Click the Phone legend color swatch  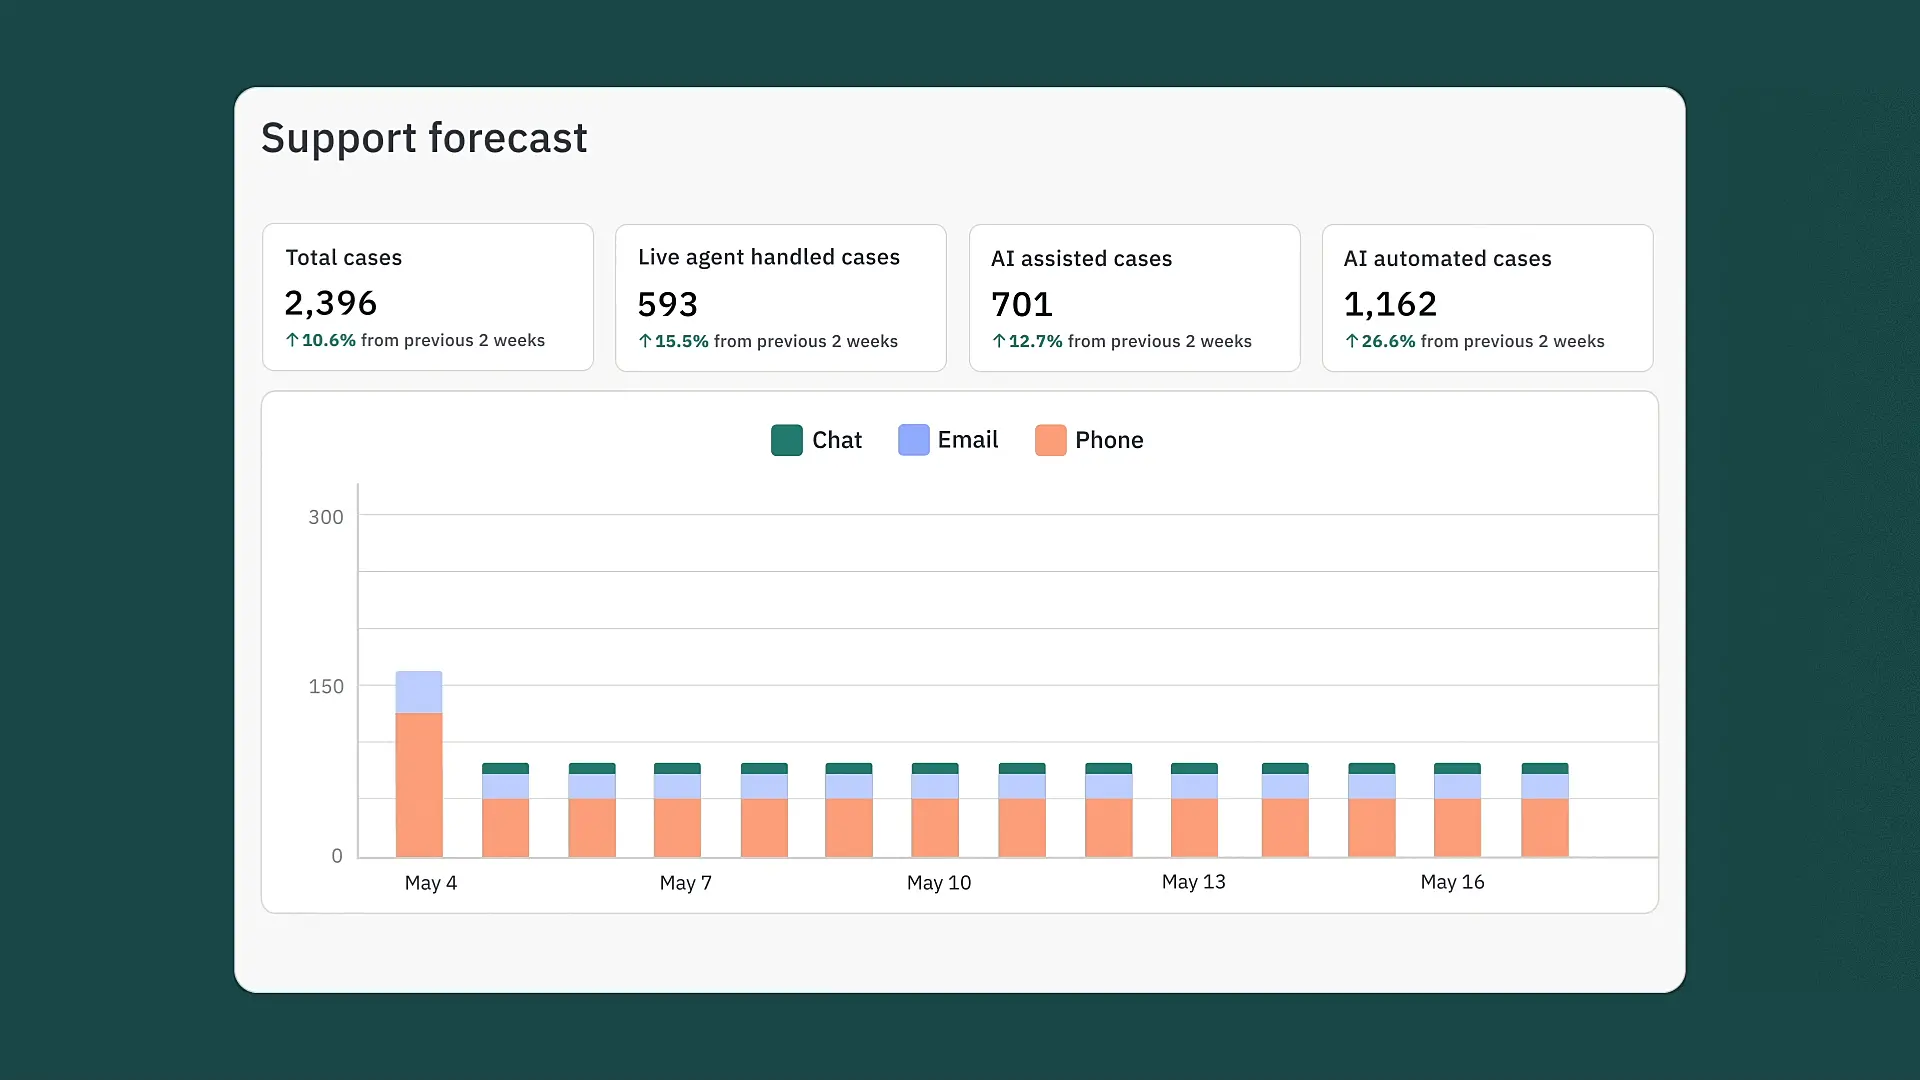click(1051, 440)
